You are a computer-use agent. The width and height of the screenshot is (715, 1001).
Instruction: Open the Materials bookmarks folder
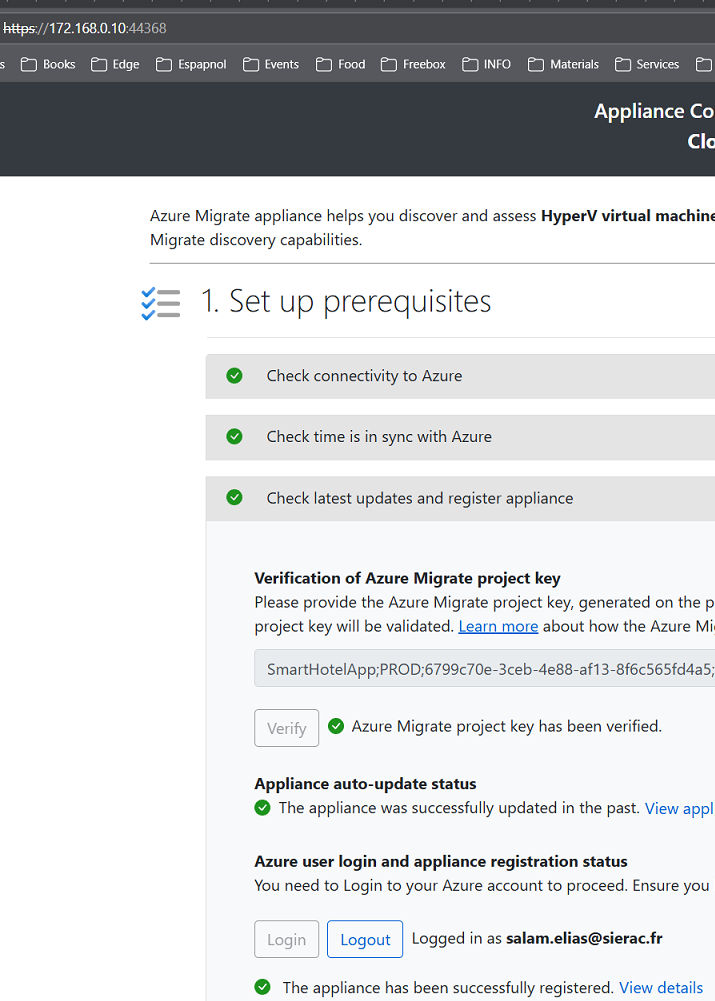pyautogui.click(x=563, y=64)
